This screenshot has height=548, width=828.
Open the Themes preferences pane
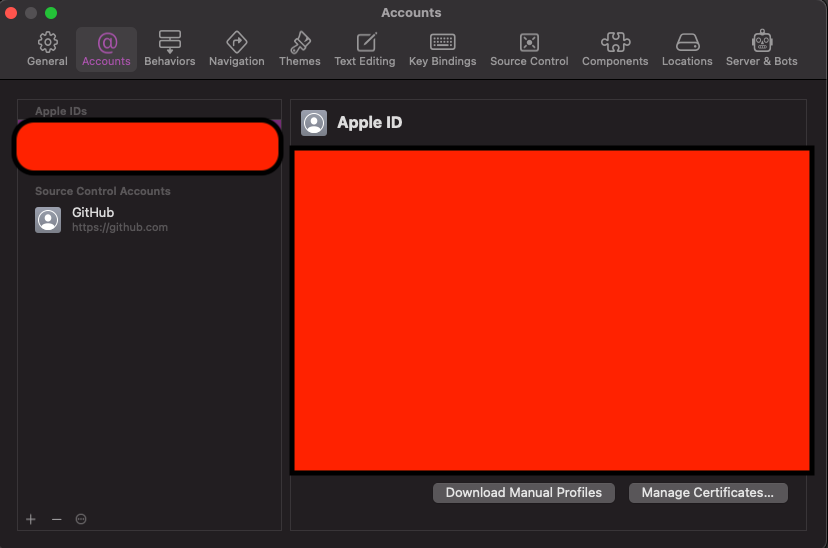click(300, 49)
